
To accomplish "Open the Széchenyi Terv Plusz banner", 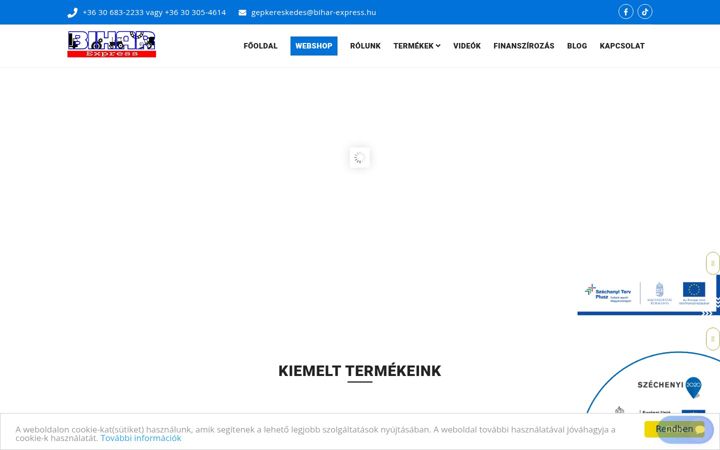I will [x=646, y=297].
